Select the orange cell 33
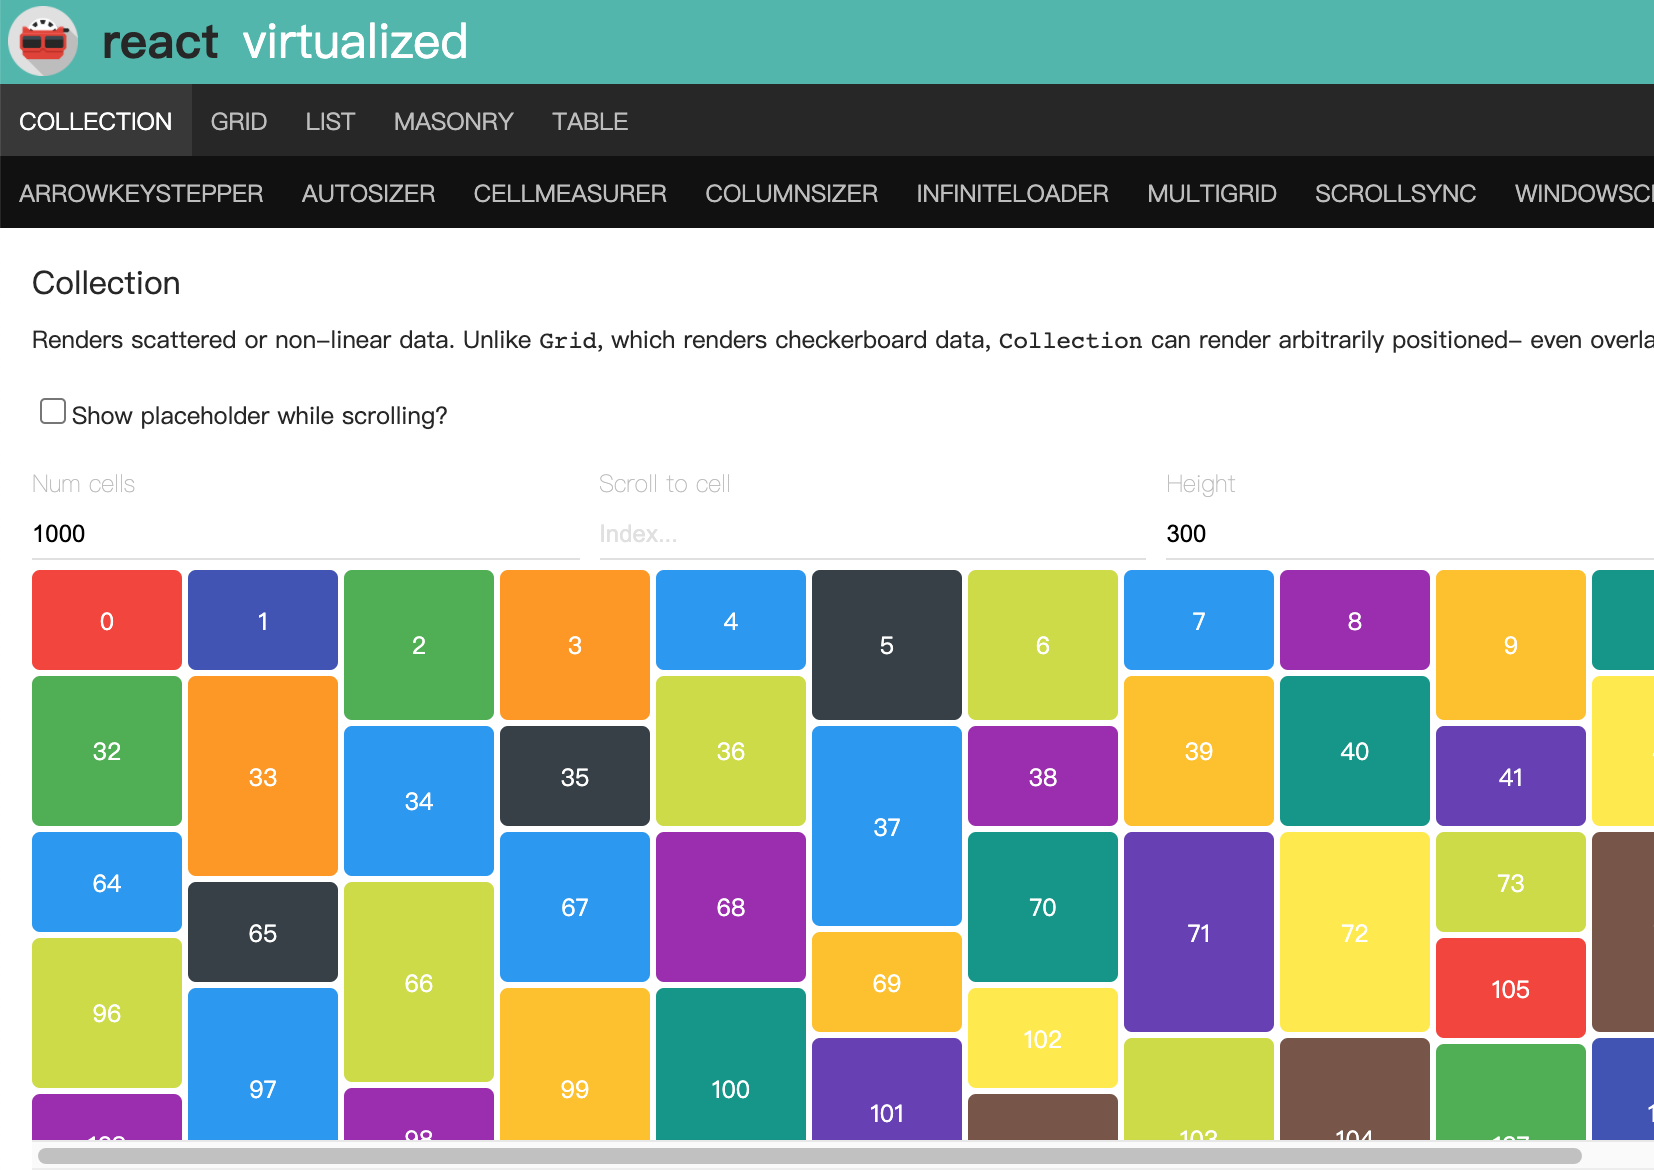 tap(263, 776)
